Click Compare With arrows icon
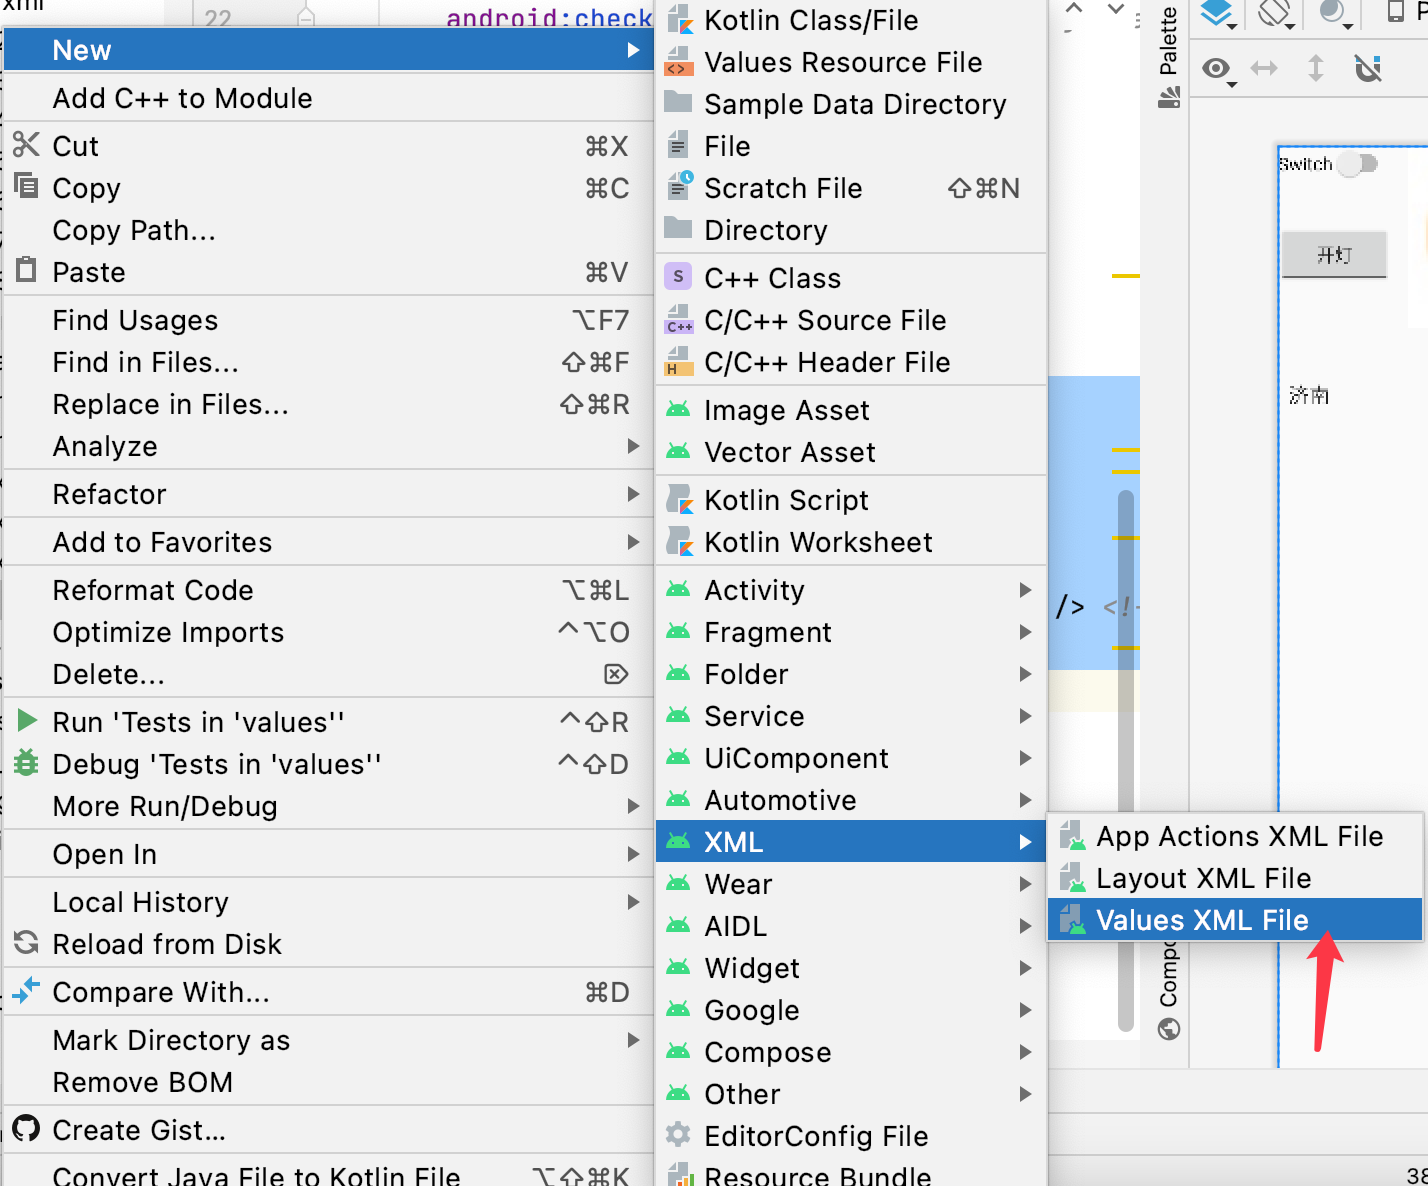This screenshot has width=1428, height=1186. [x=26, y=991]
